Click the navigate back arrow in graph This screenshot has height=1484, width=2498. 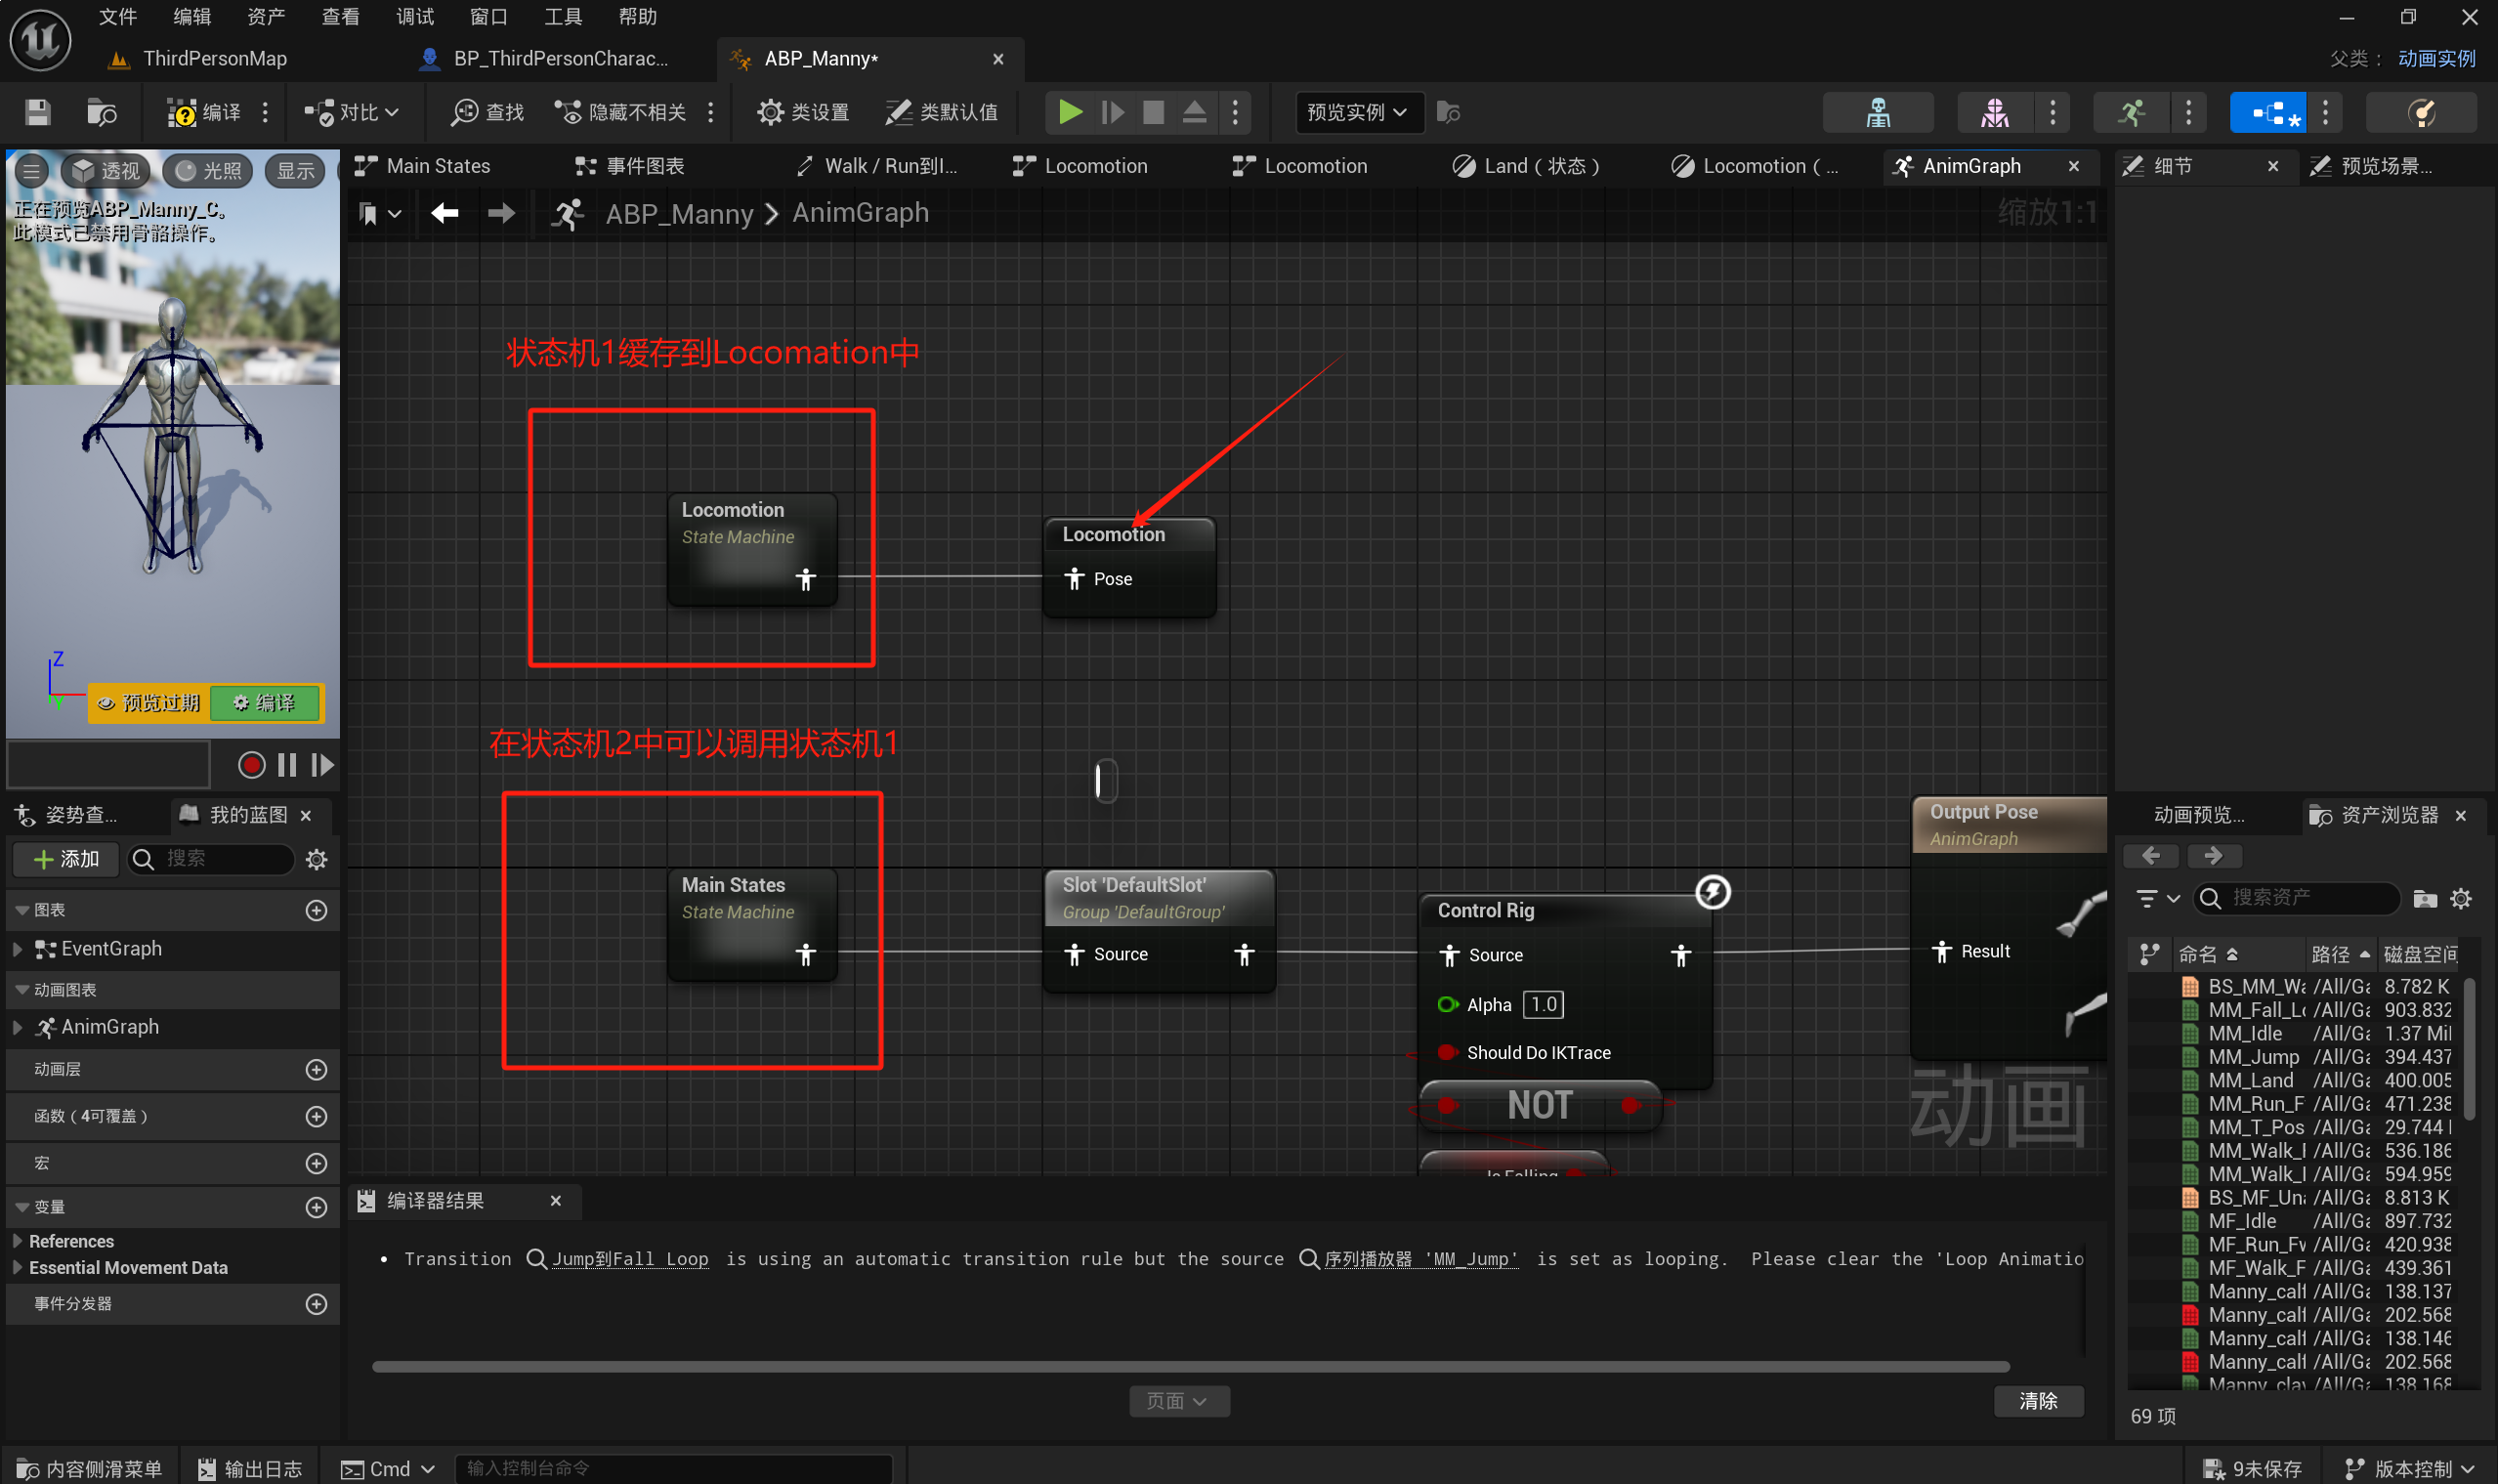click(445, 213)
